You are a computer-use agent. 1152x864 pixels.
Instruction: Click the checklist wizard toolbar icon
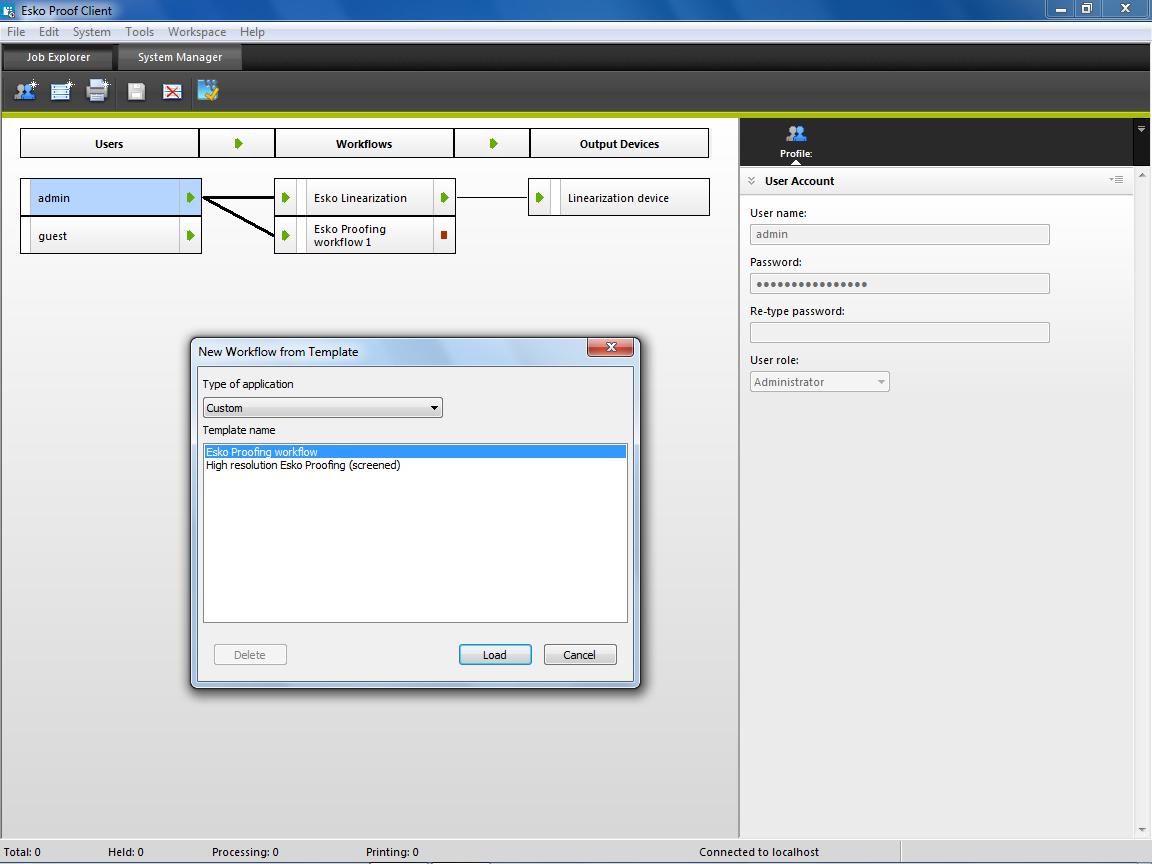(208, 91)
